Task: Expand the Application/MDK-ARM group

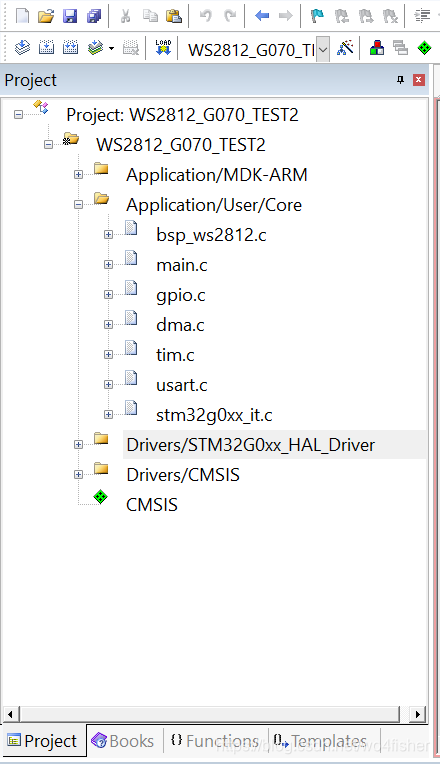Action: (78, 175)
